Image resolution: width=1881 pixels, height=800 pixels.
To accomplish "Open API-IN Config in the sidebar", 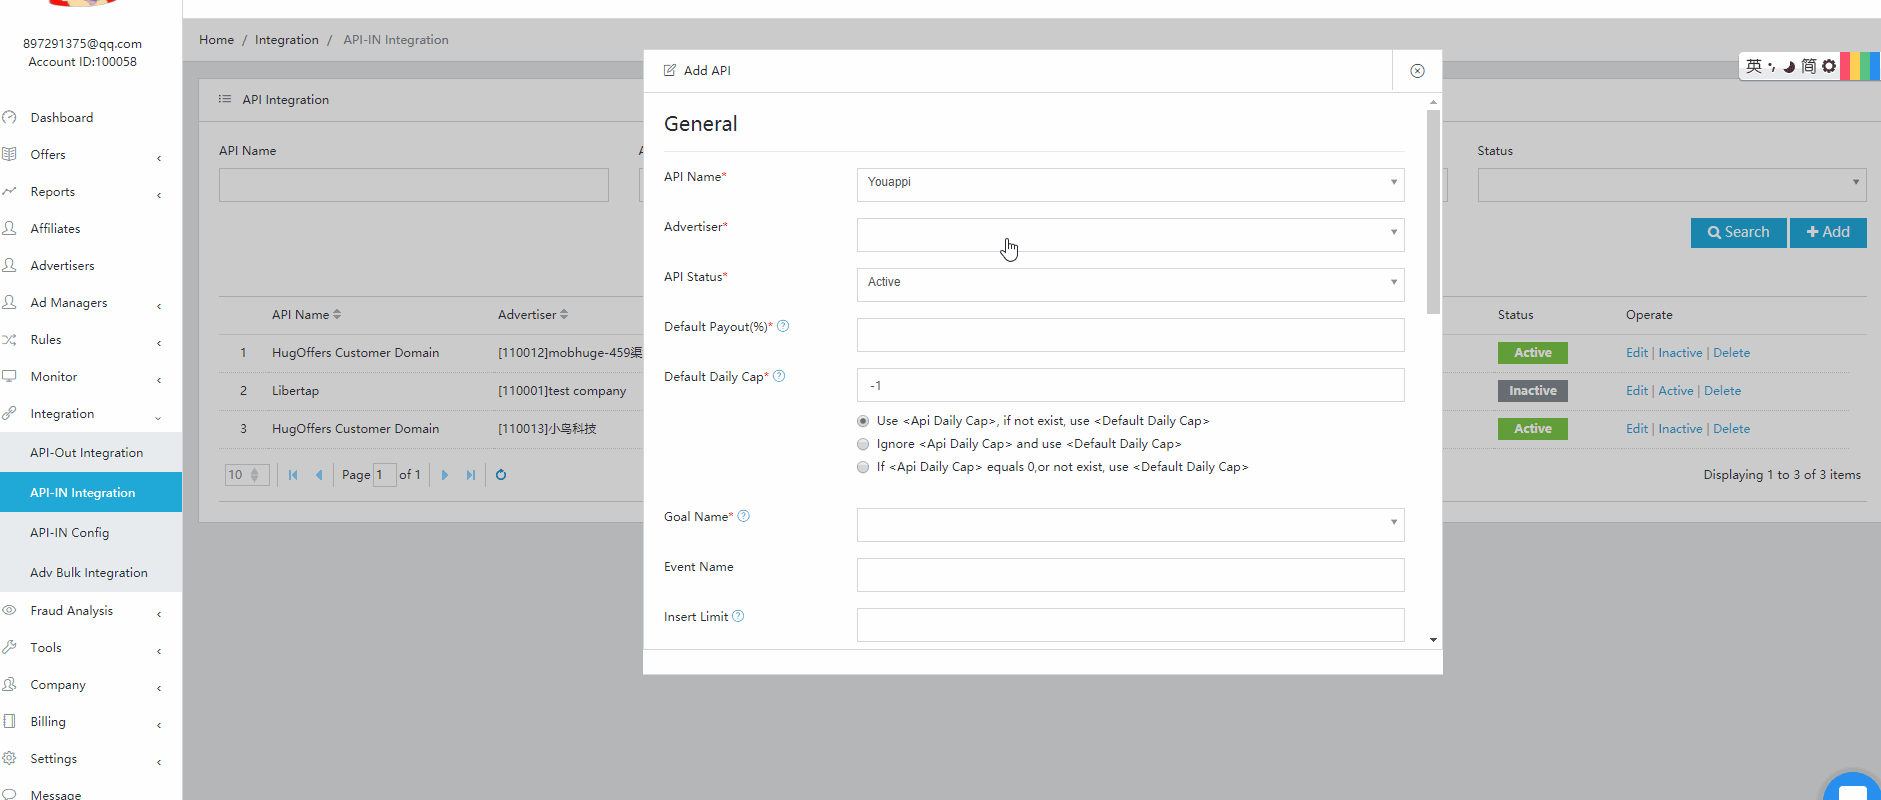I will pyautogui.click(x=70, y=533).
